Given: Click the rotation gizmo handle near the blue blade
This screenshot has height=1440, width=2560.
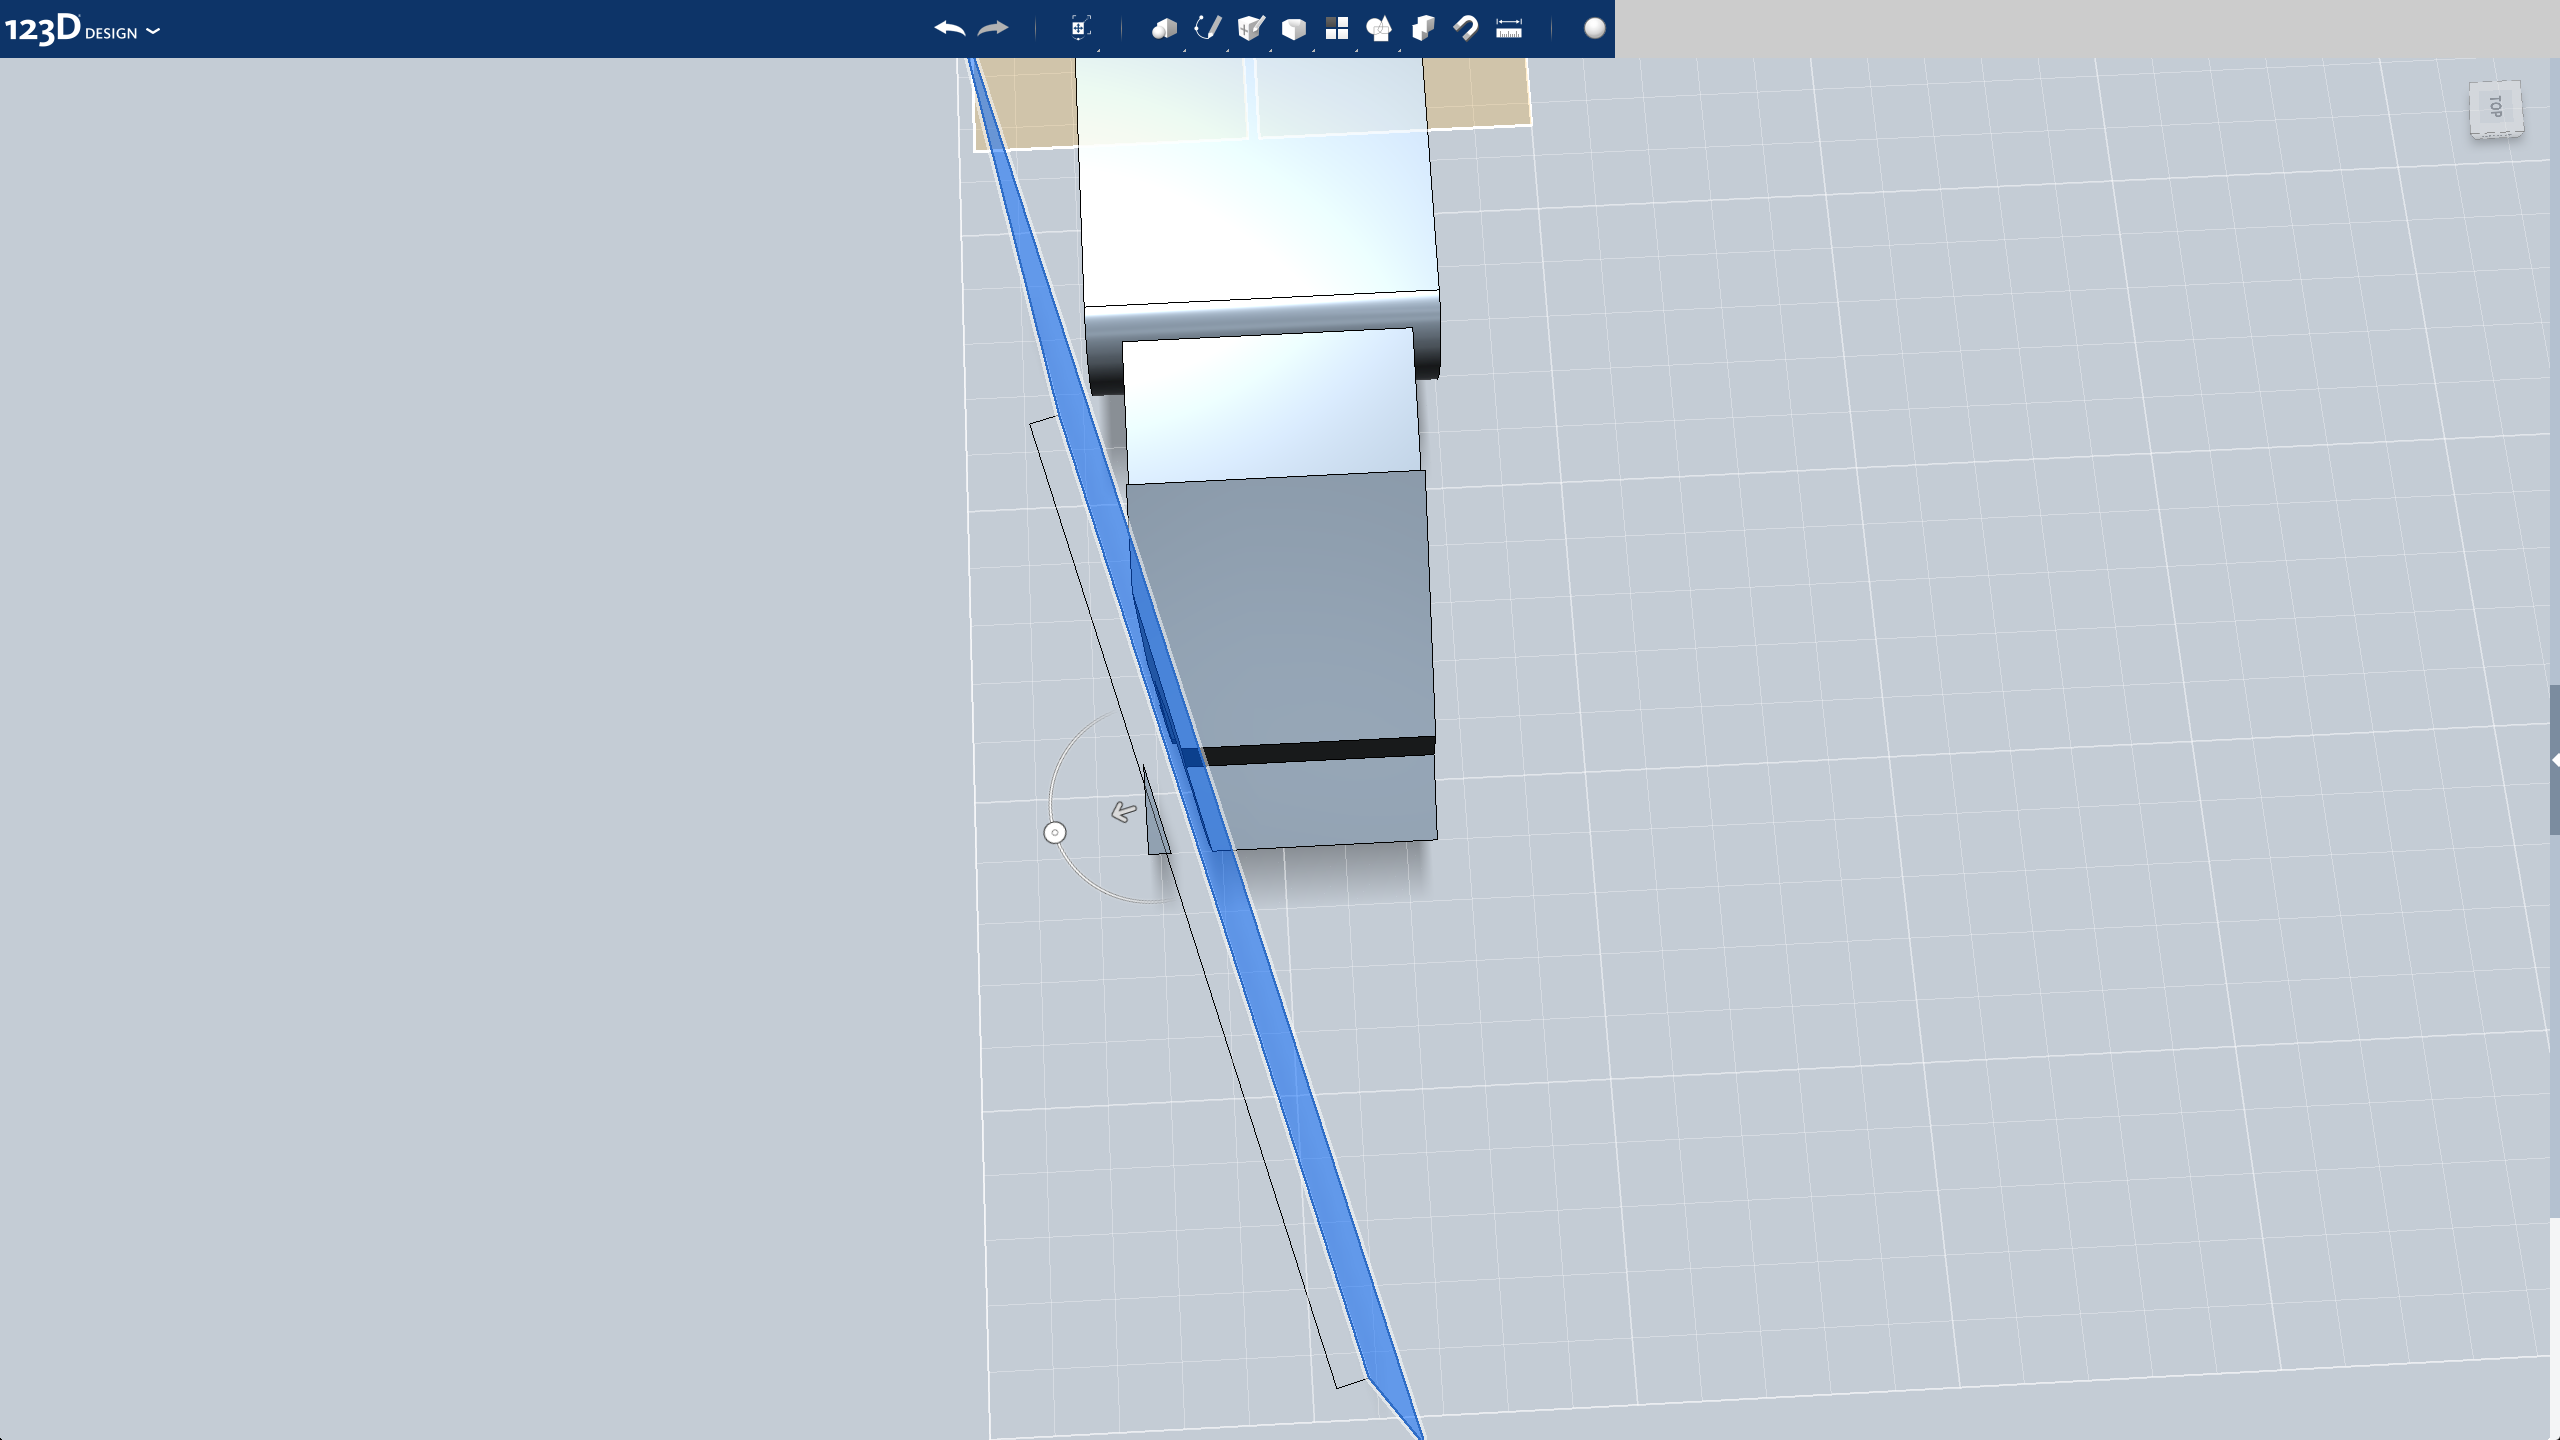Looking at the screenshot, I should click(x=1054, y=831).
